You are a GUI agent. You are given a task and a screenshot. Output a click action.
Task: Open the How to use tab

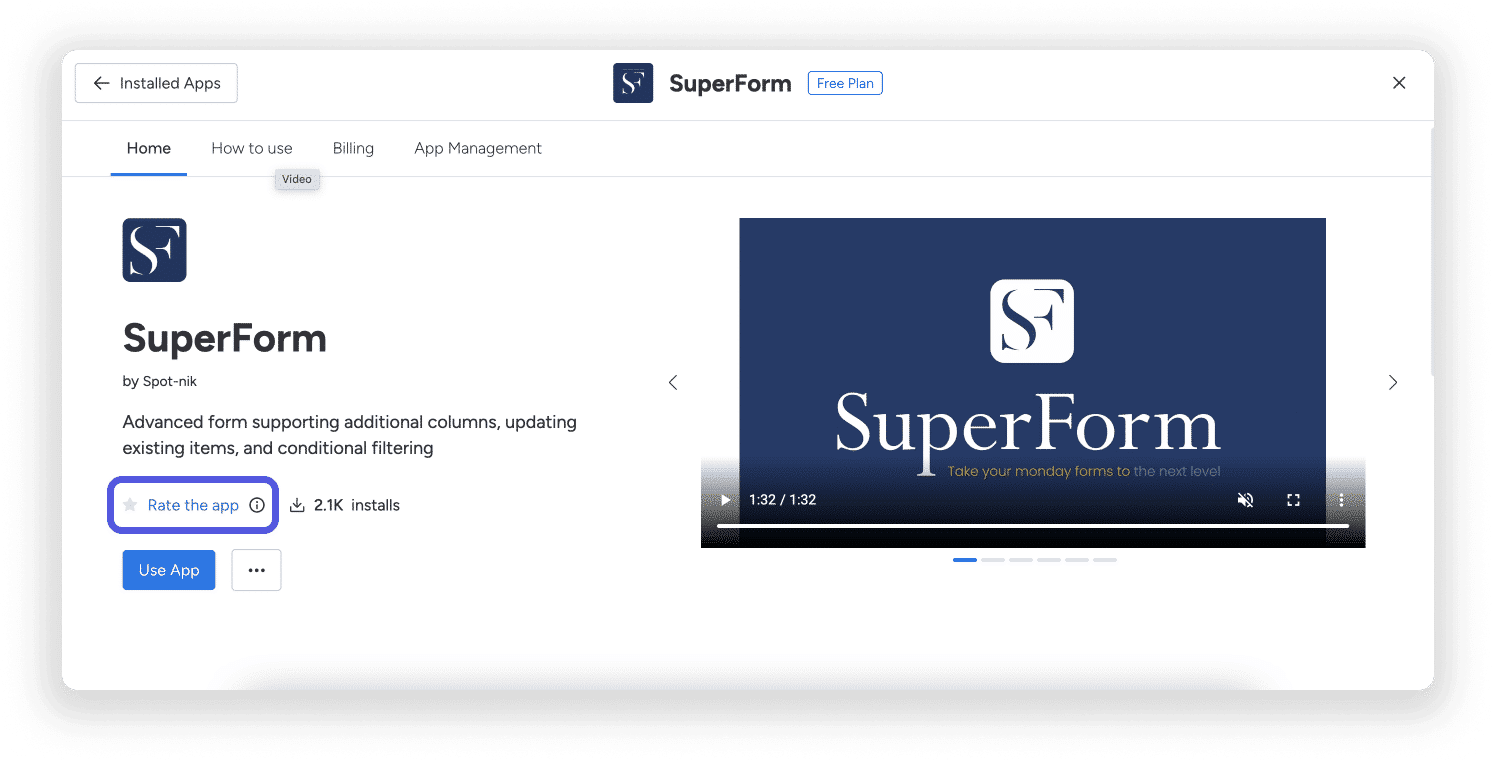(x=252, y=148)
